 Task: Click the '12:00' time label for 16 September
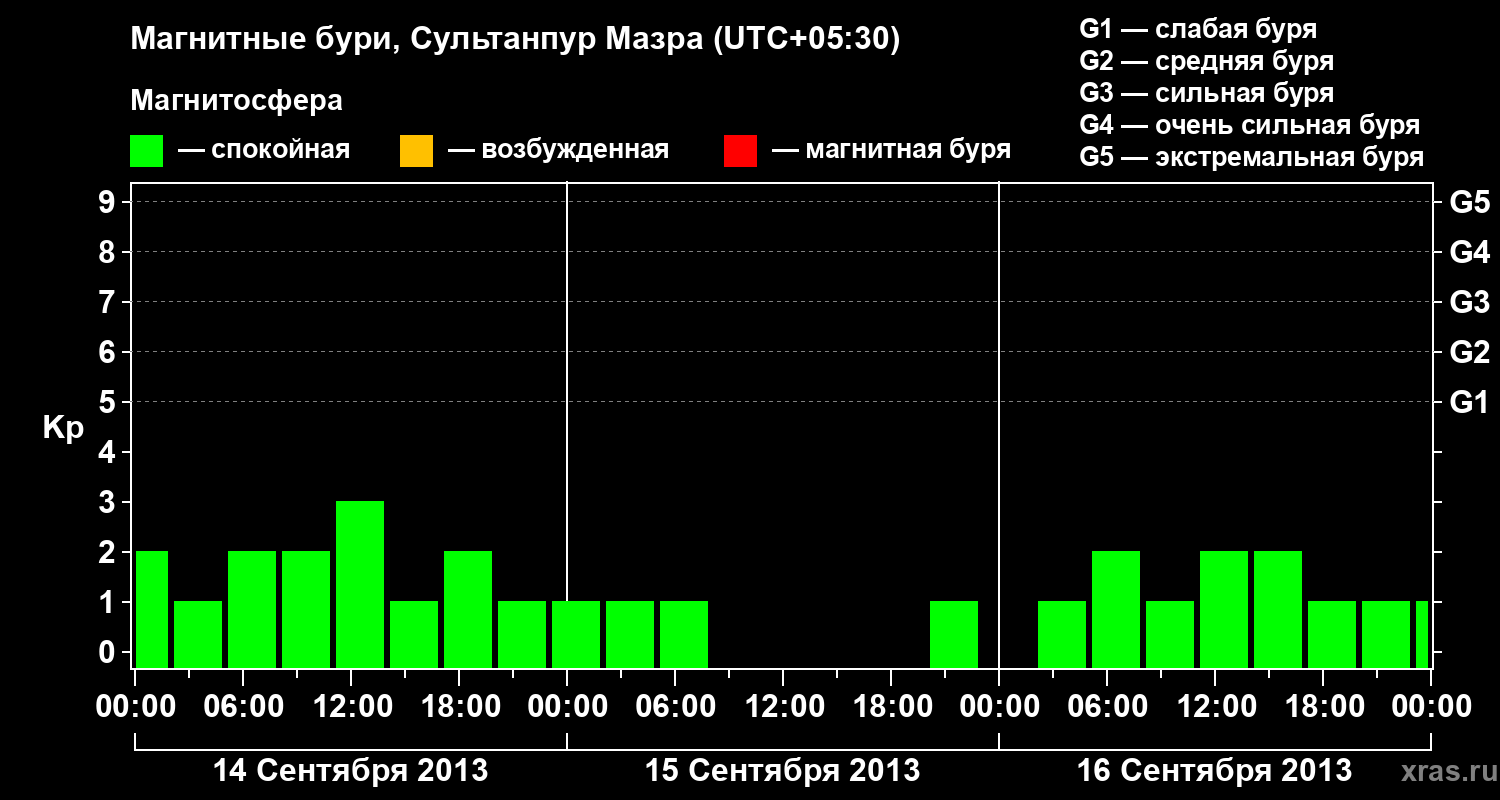coord(1215,707)
